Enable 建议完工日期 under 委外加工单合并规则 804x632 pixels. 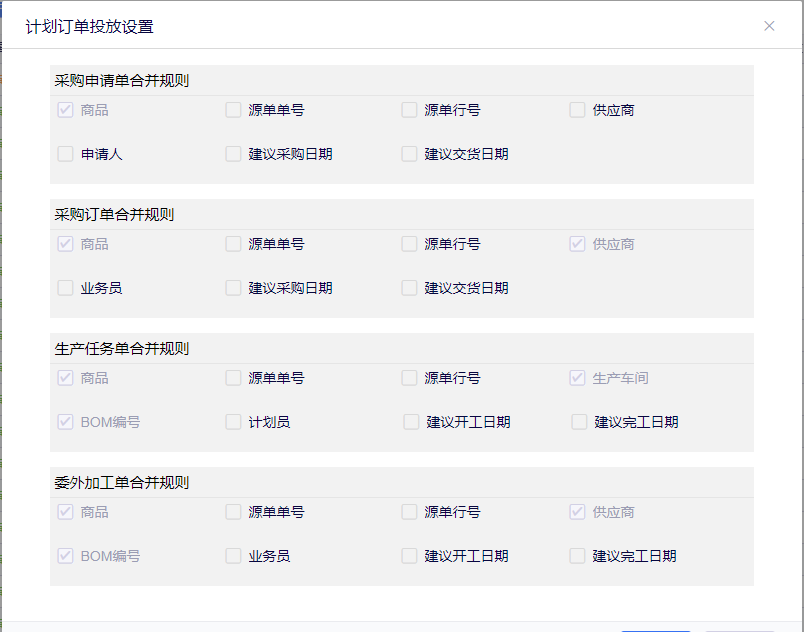click(577, 556)
